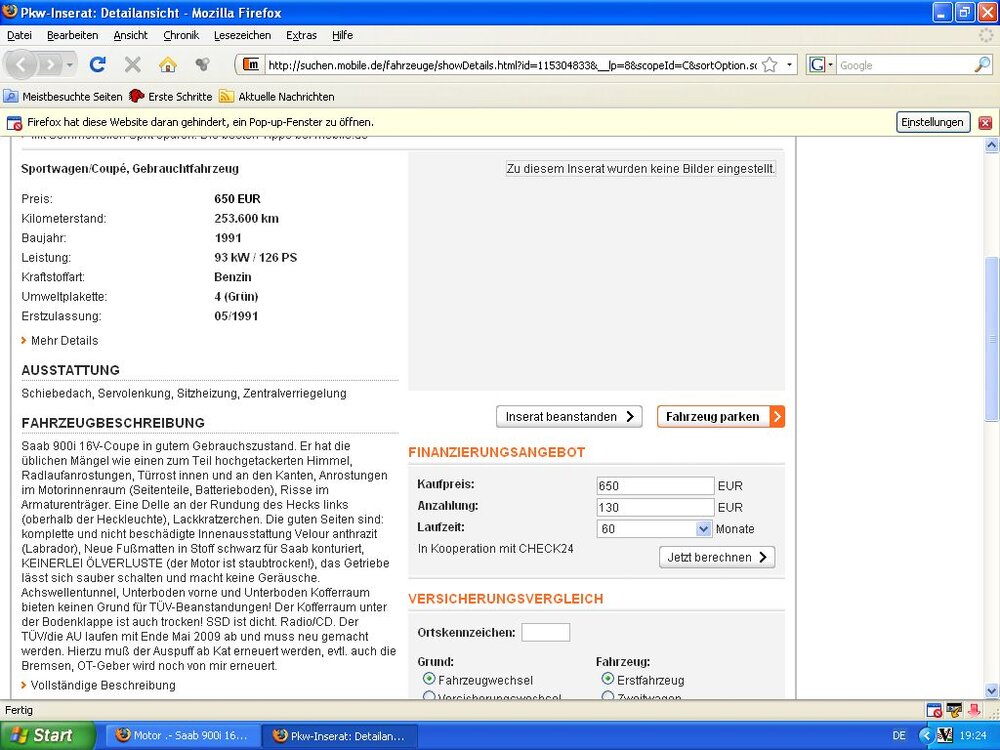Open the Aktuelle Nachrichten feed bookmark
The height and width of the screenshot is (750, 1000).
pos(277,97)
